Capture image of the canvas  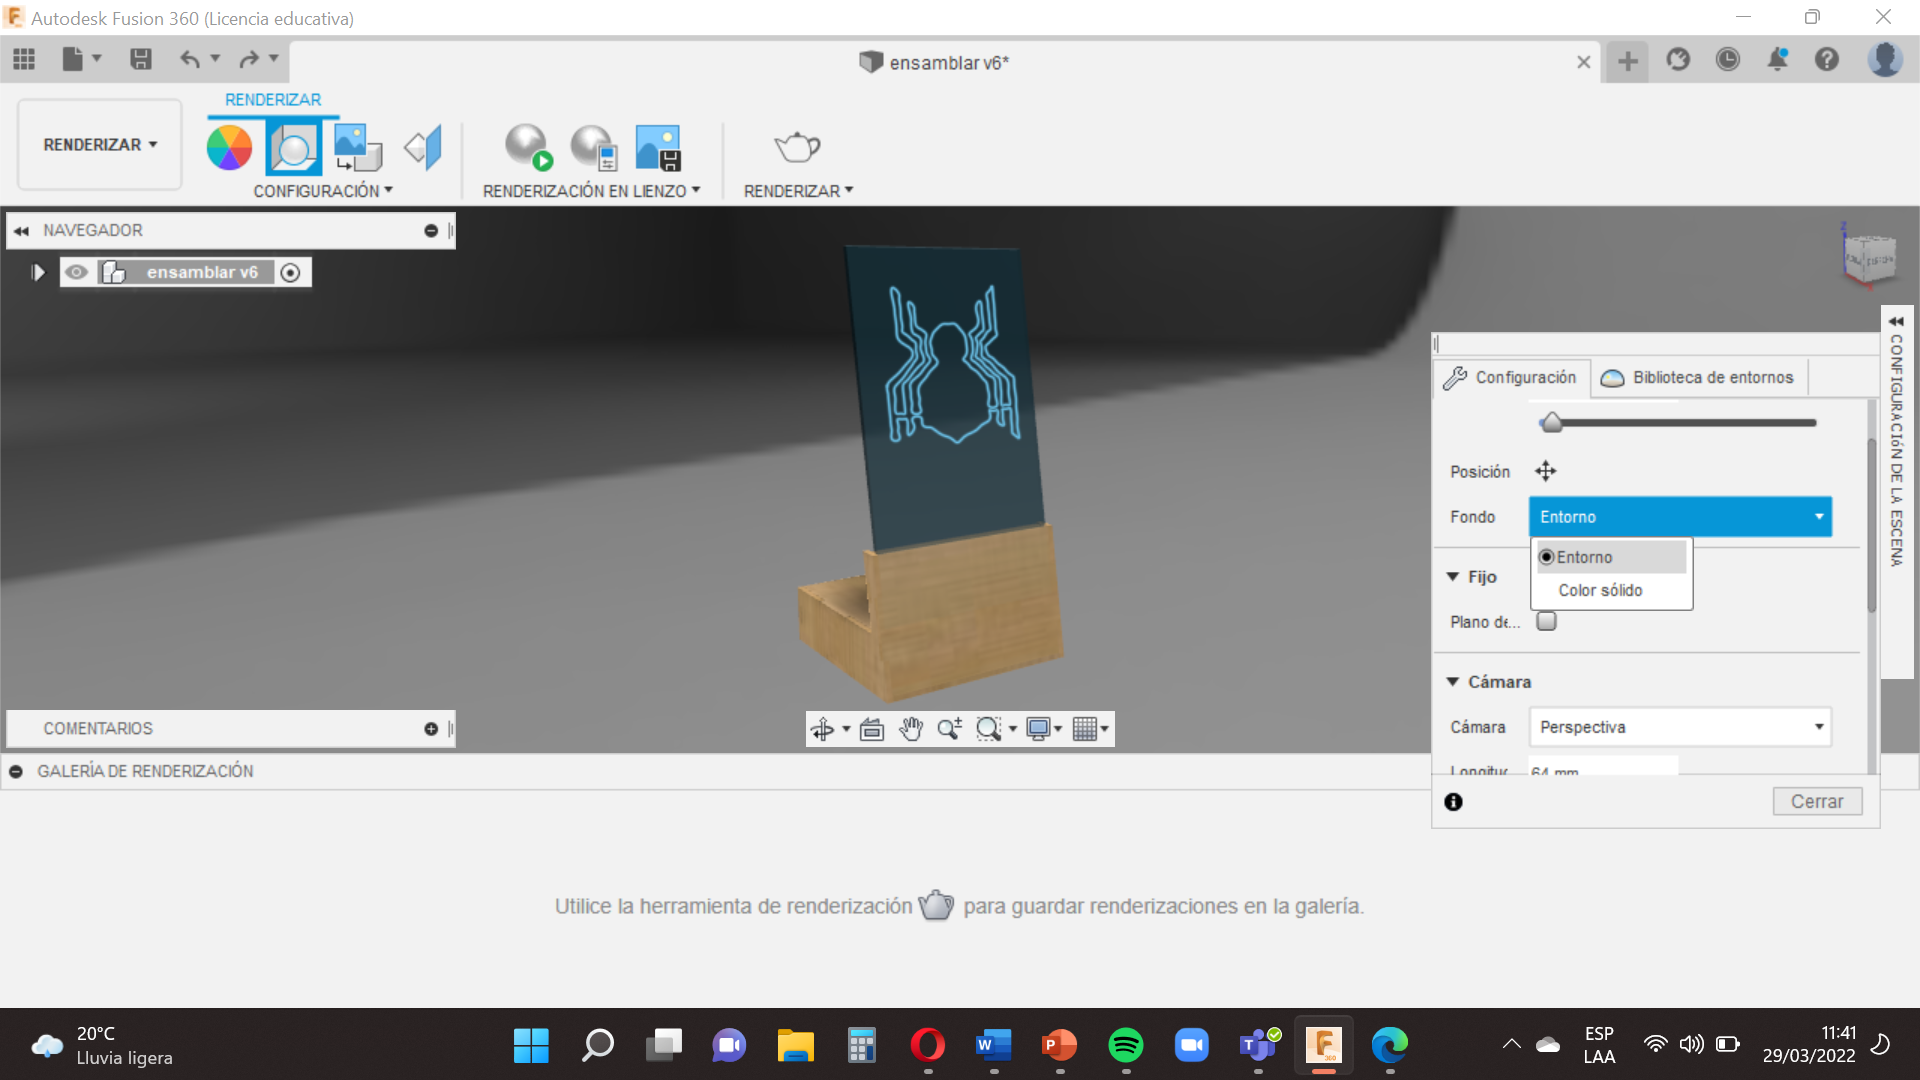coord(658,147)
